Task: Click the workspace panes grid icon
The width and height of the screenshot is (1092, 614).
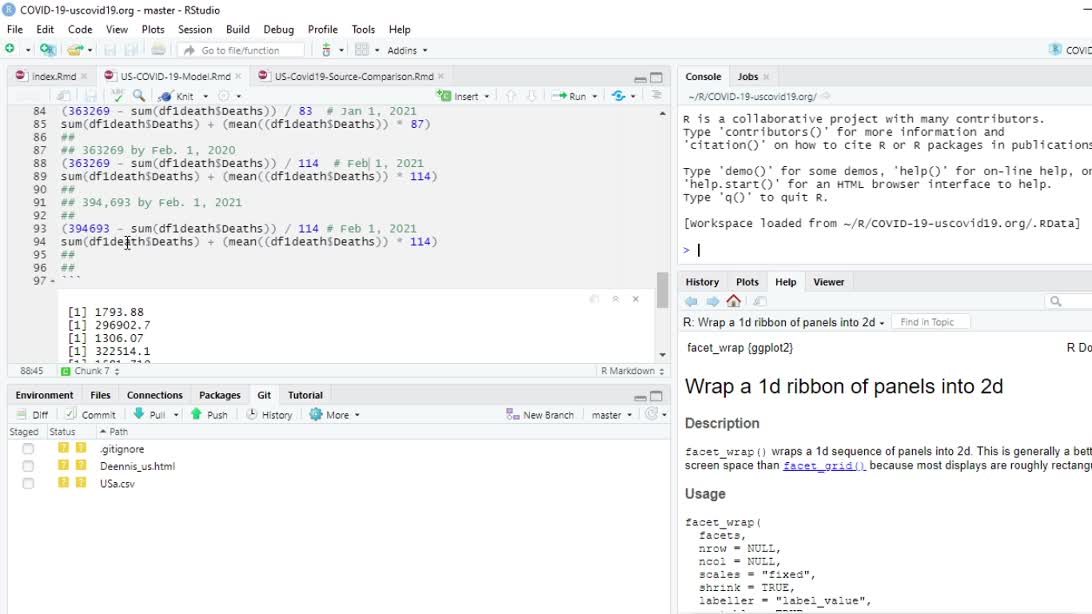Action: 361,49
